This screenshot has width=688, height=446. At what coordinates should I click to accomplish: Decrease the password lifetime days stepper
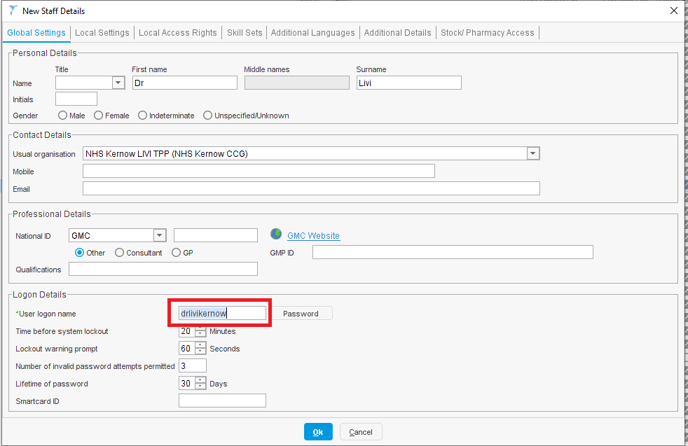coord(200,387)
